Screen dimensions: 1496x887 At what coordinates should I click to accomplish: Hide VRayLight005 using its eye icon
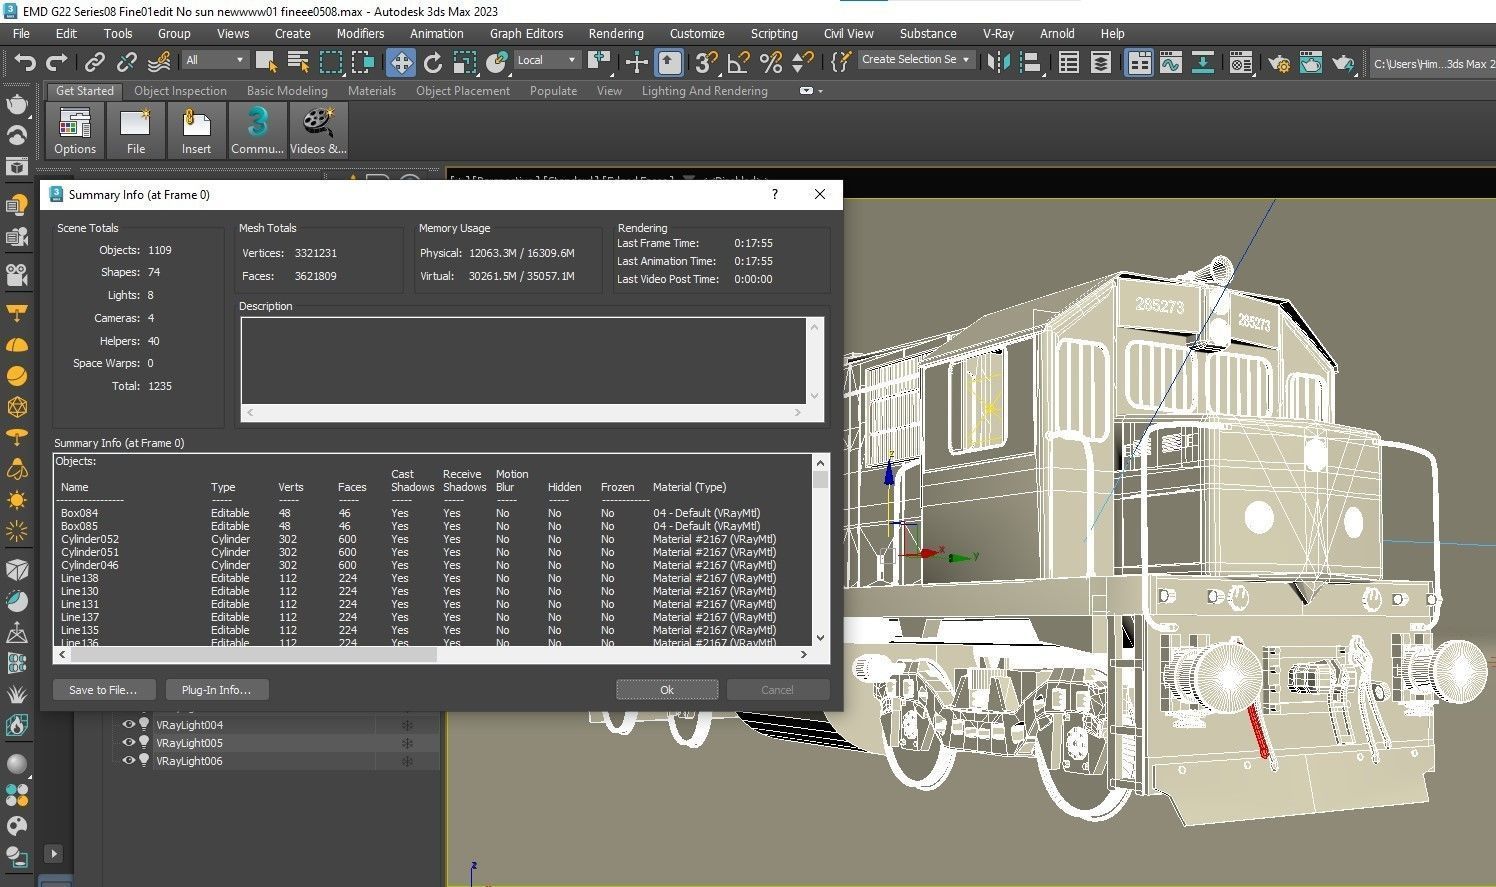(x=128, y=743)
